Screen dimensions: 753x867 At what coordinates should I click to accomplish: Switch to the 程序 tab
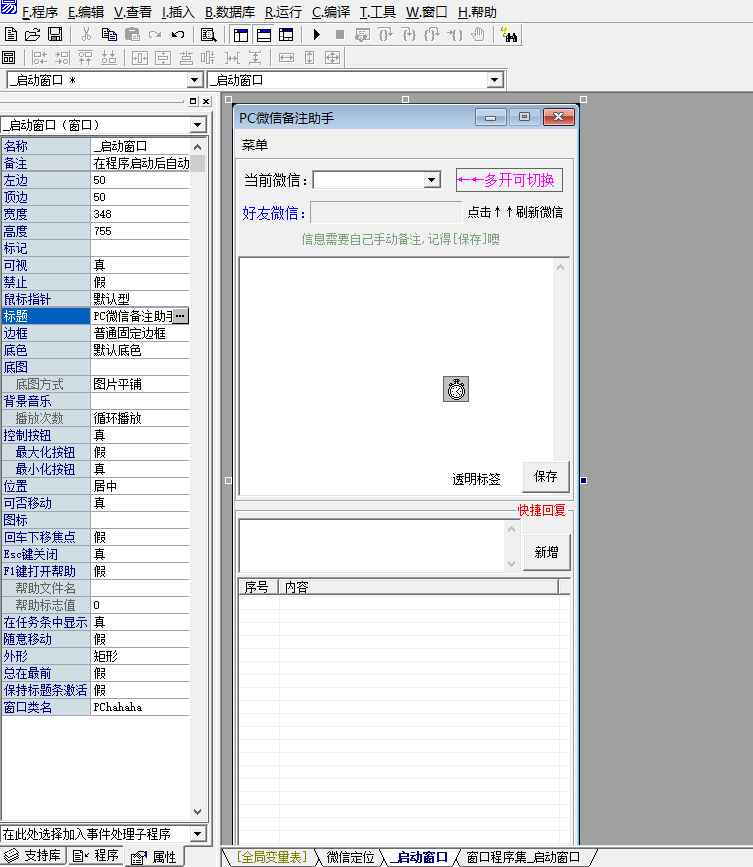[96, 855]
